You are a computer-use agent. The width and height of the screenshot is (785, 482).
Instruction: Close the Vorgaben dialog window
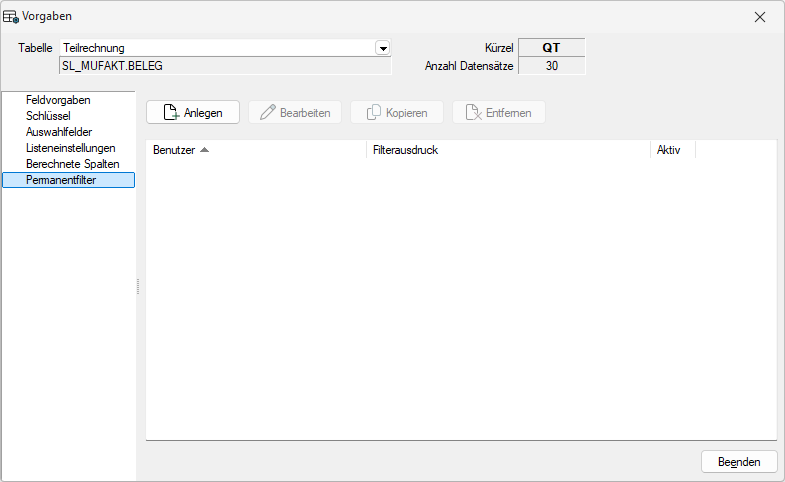[x=760, y=17]
